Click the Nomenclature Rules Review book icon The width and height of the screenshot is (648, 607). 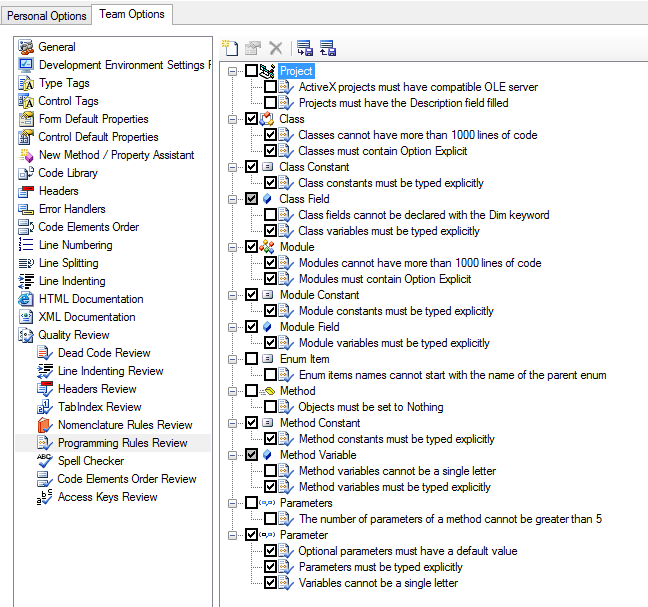[45, 425]
